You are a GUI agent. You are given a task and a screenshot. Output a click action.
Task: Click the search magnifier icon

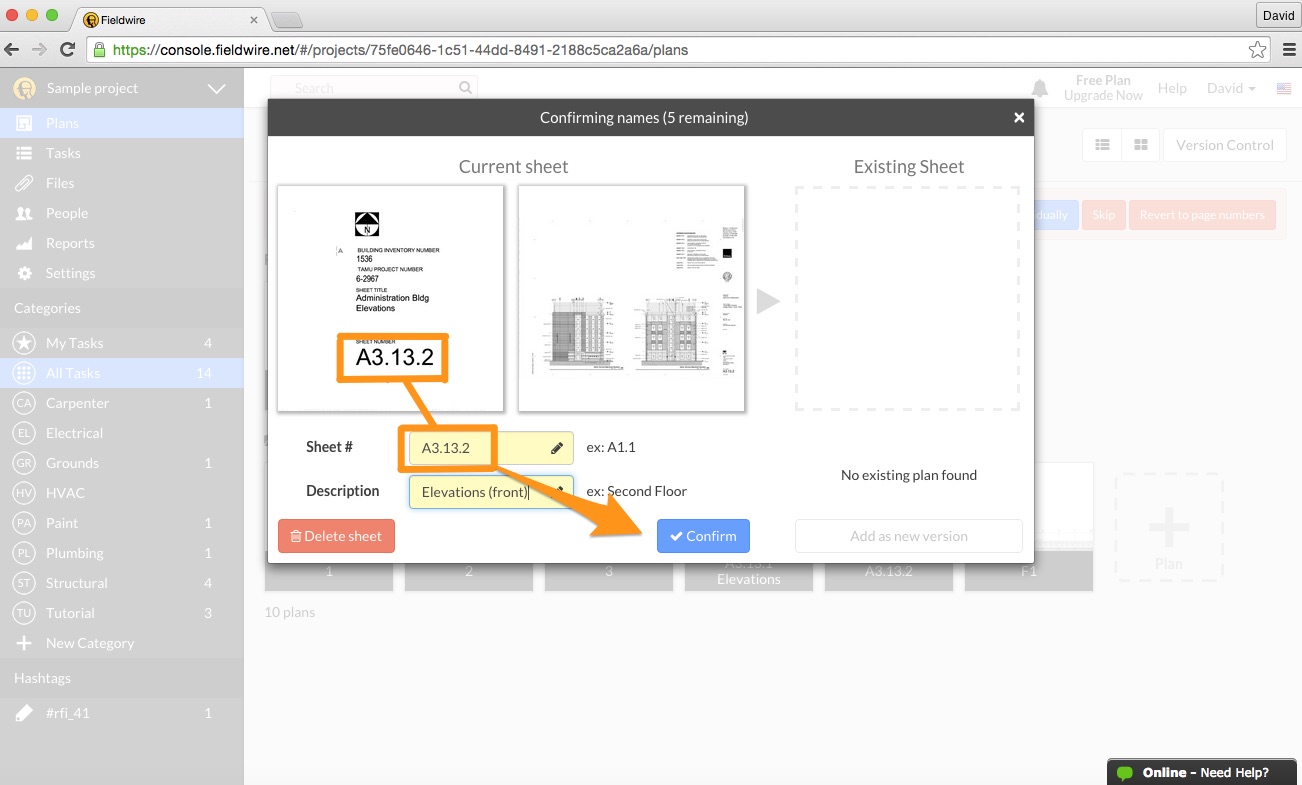pos(465,88)
